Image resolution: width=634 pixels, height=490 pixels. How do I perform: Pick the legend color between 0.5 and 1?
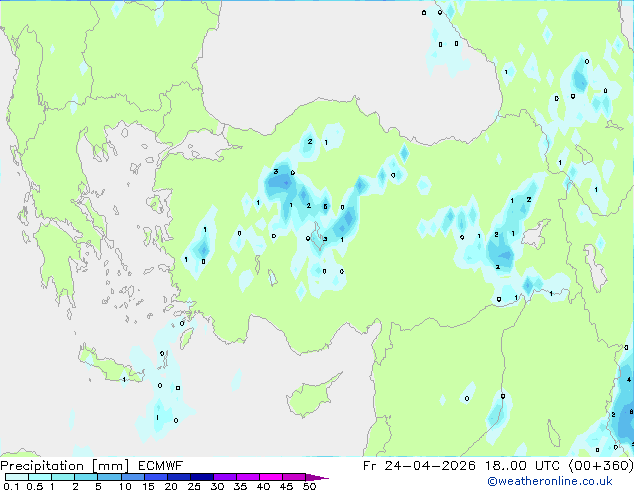point(40,477)
